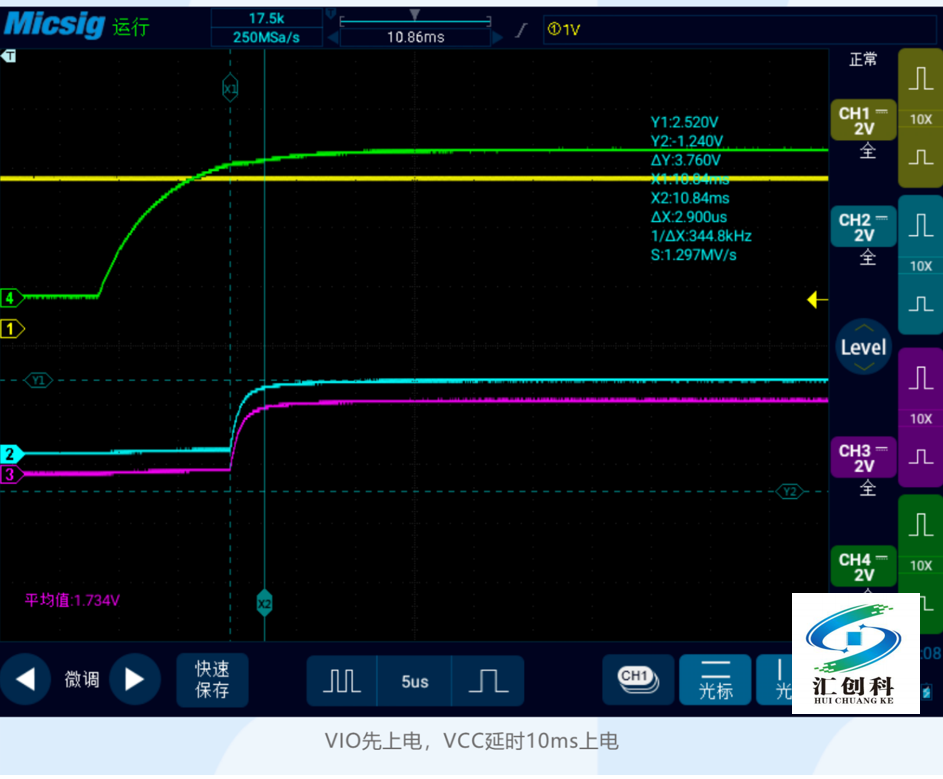
Task: Tap the 运行 run status button
Action: (131, 27)
